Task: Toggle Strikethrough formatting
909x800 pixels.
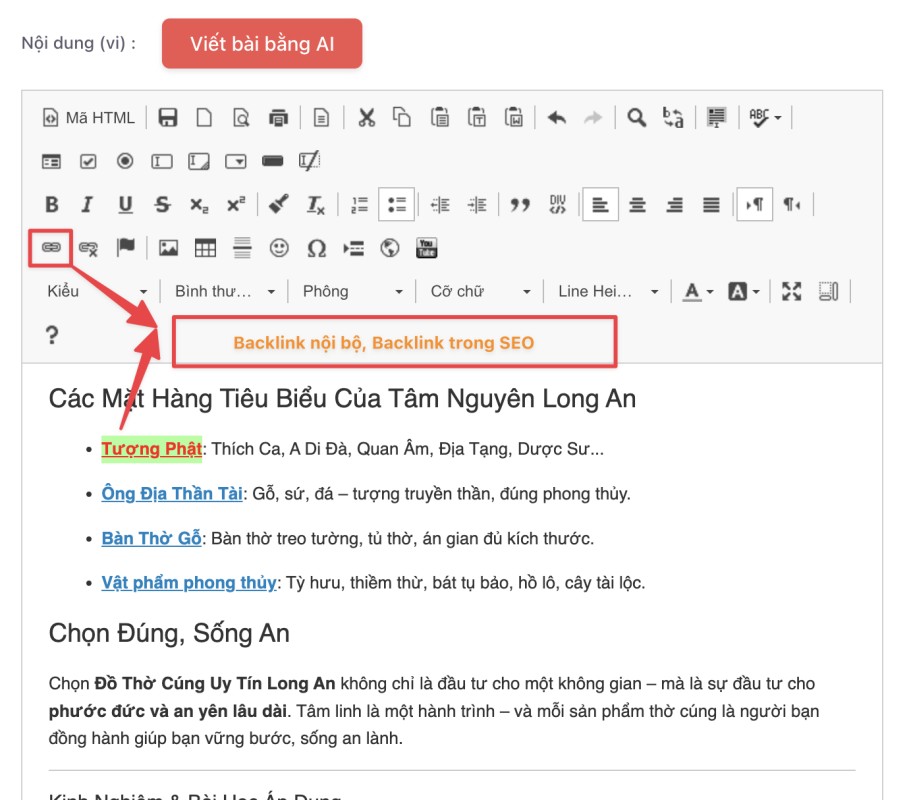Action: pyautogui.click(x=162, y=205)
